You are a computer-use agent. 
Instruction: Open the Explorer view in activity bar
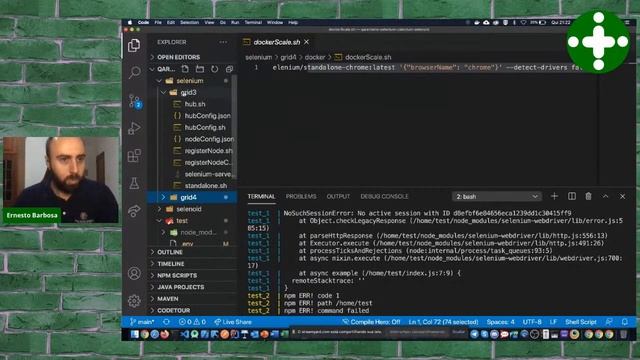134,45
